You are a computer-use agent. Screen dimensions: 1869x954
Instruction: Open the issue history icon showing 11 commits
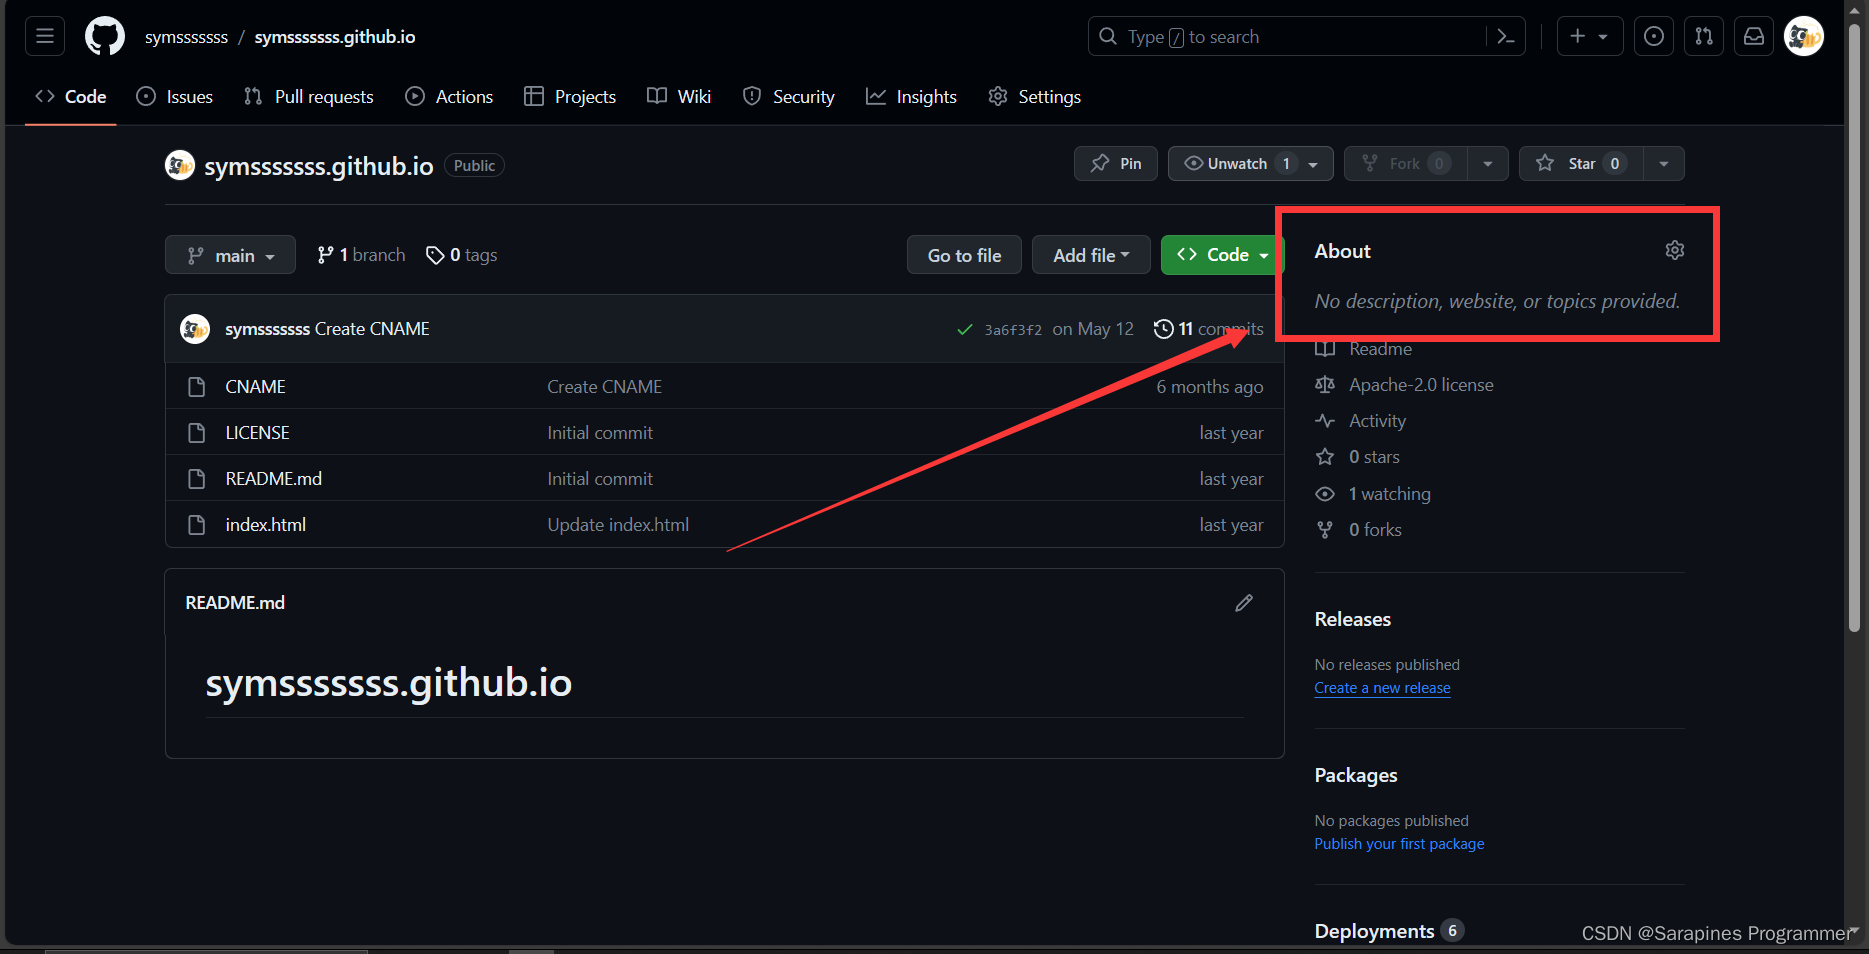(x=1164, y=328)
